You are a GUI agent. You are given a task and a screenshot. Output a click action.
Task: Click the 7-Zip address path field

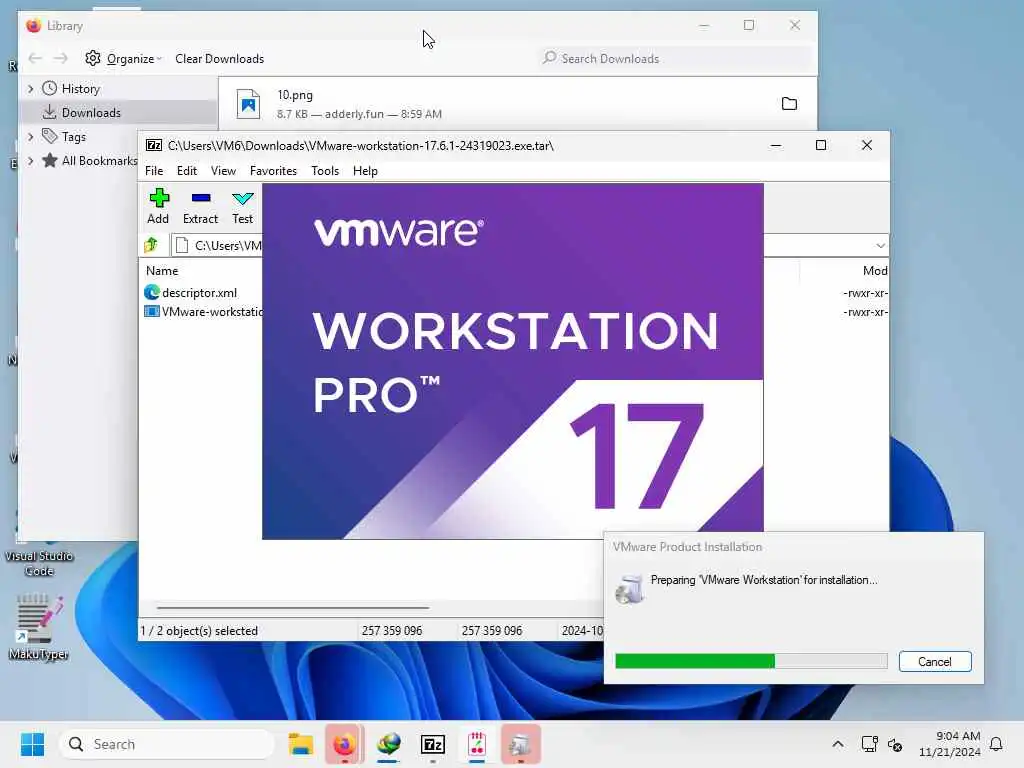click(217, 246)
